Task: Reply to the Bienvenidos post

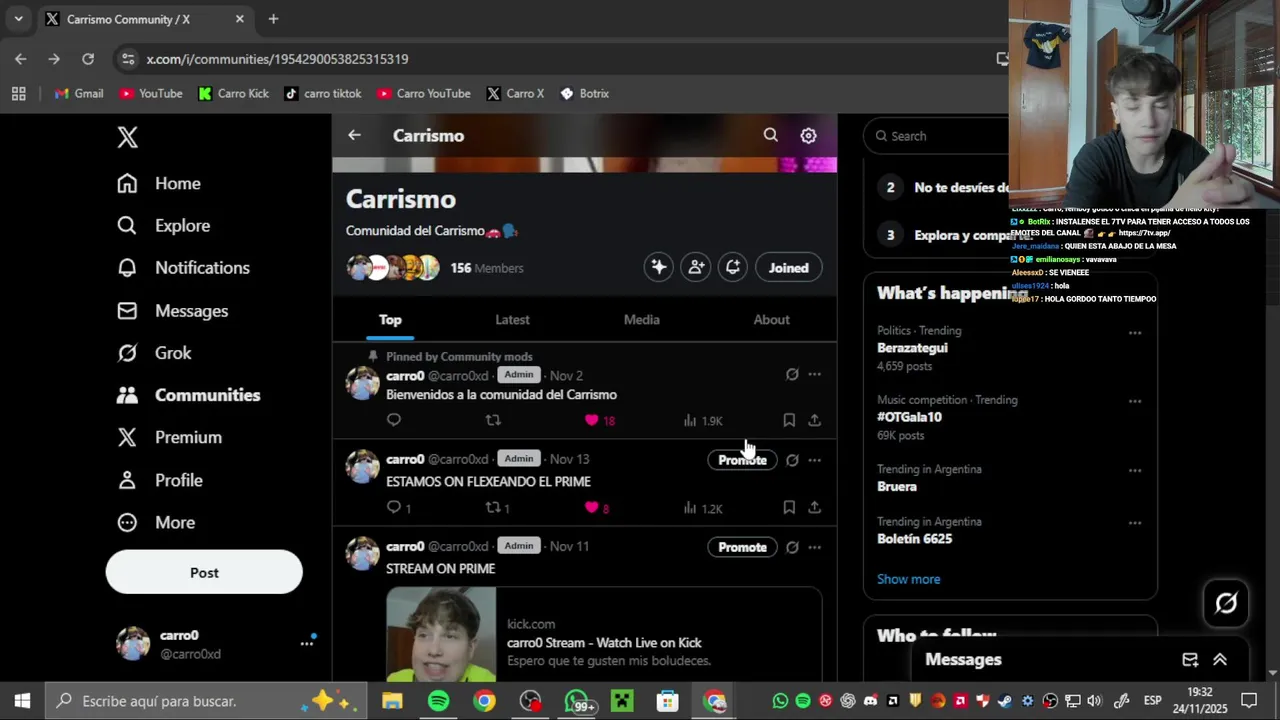Action: [394, 420]
